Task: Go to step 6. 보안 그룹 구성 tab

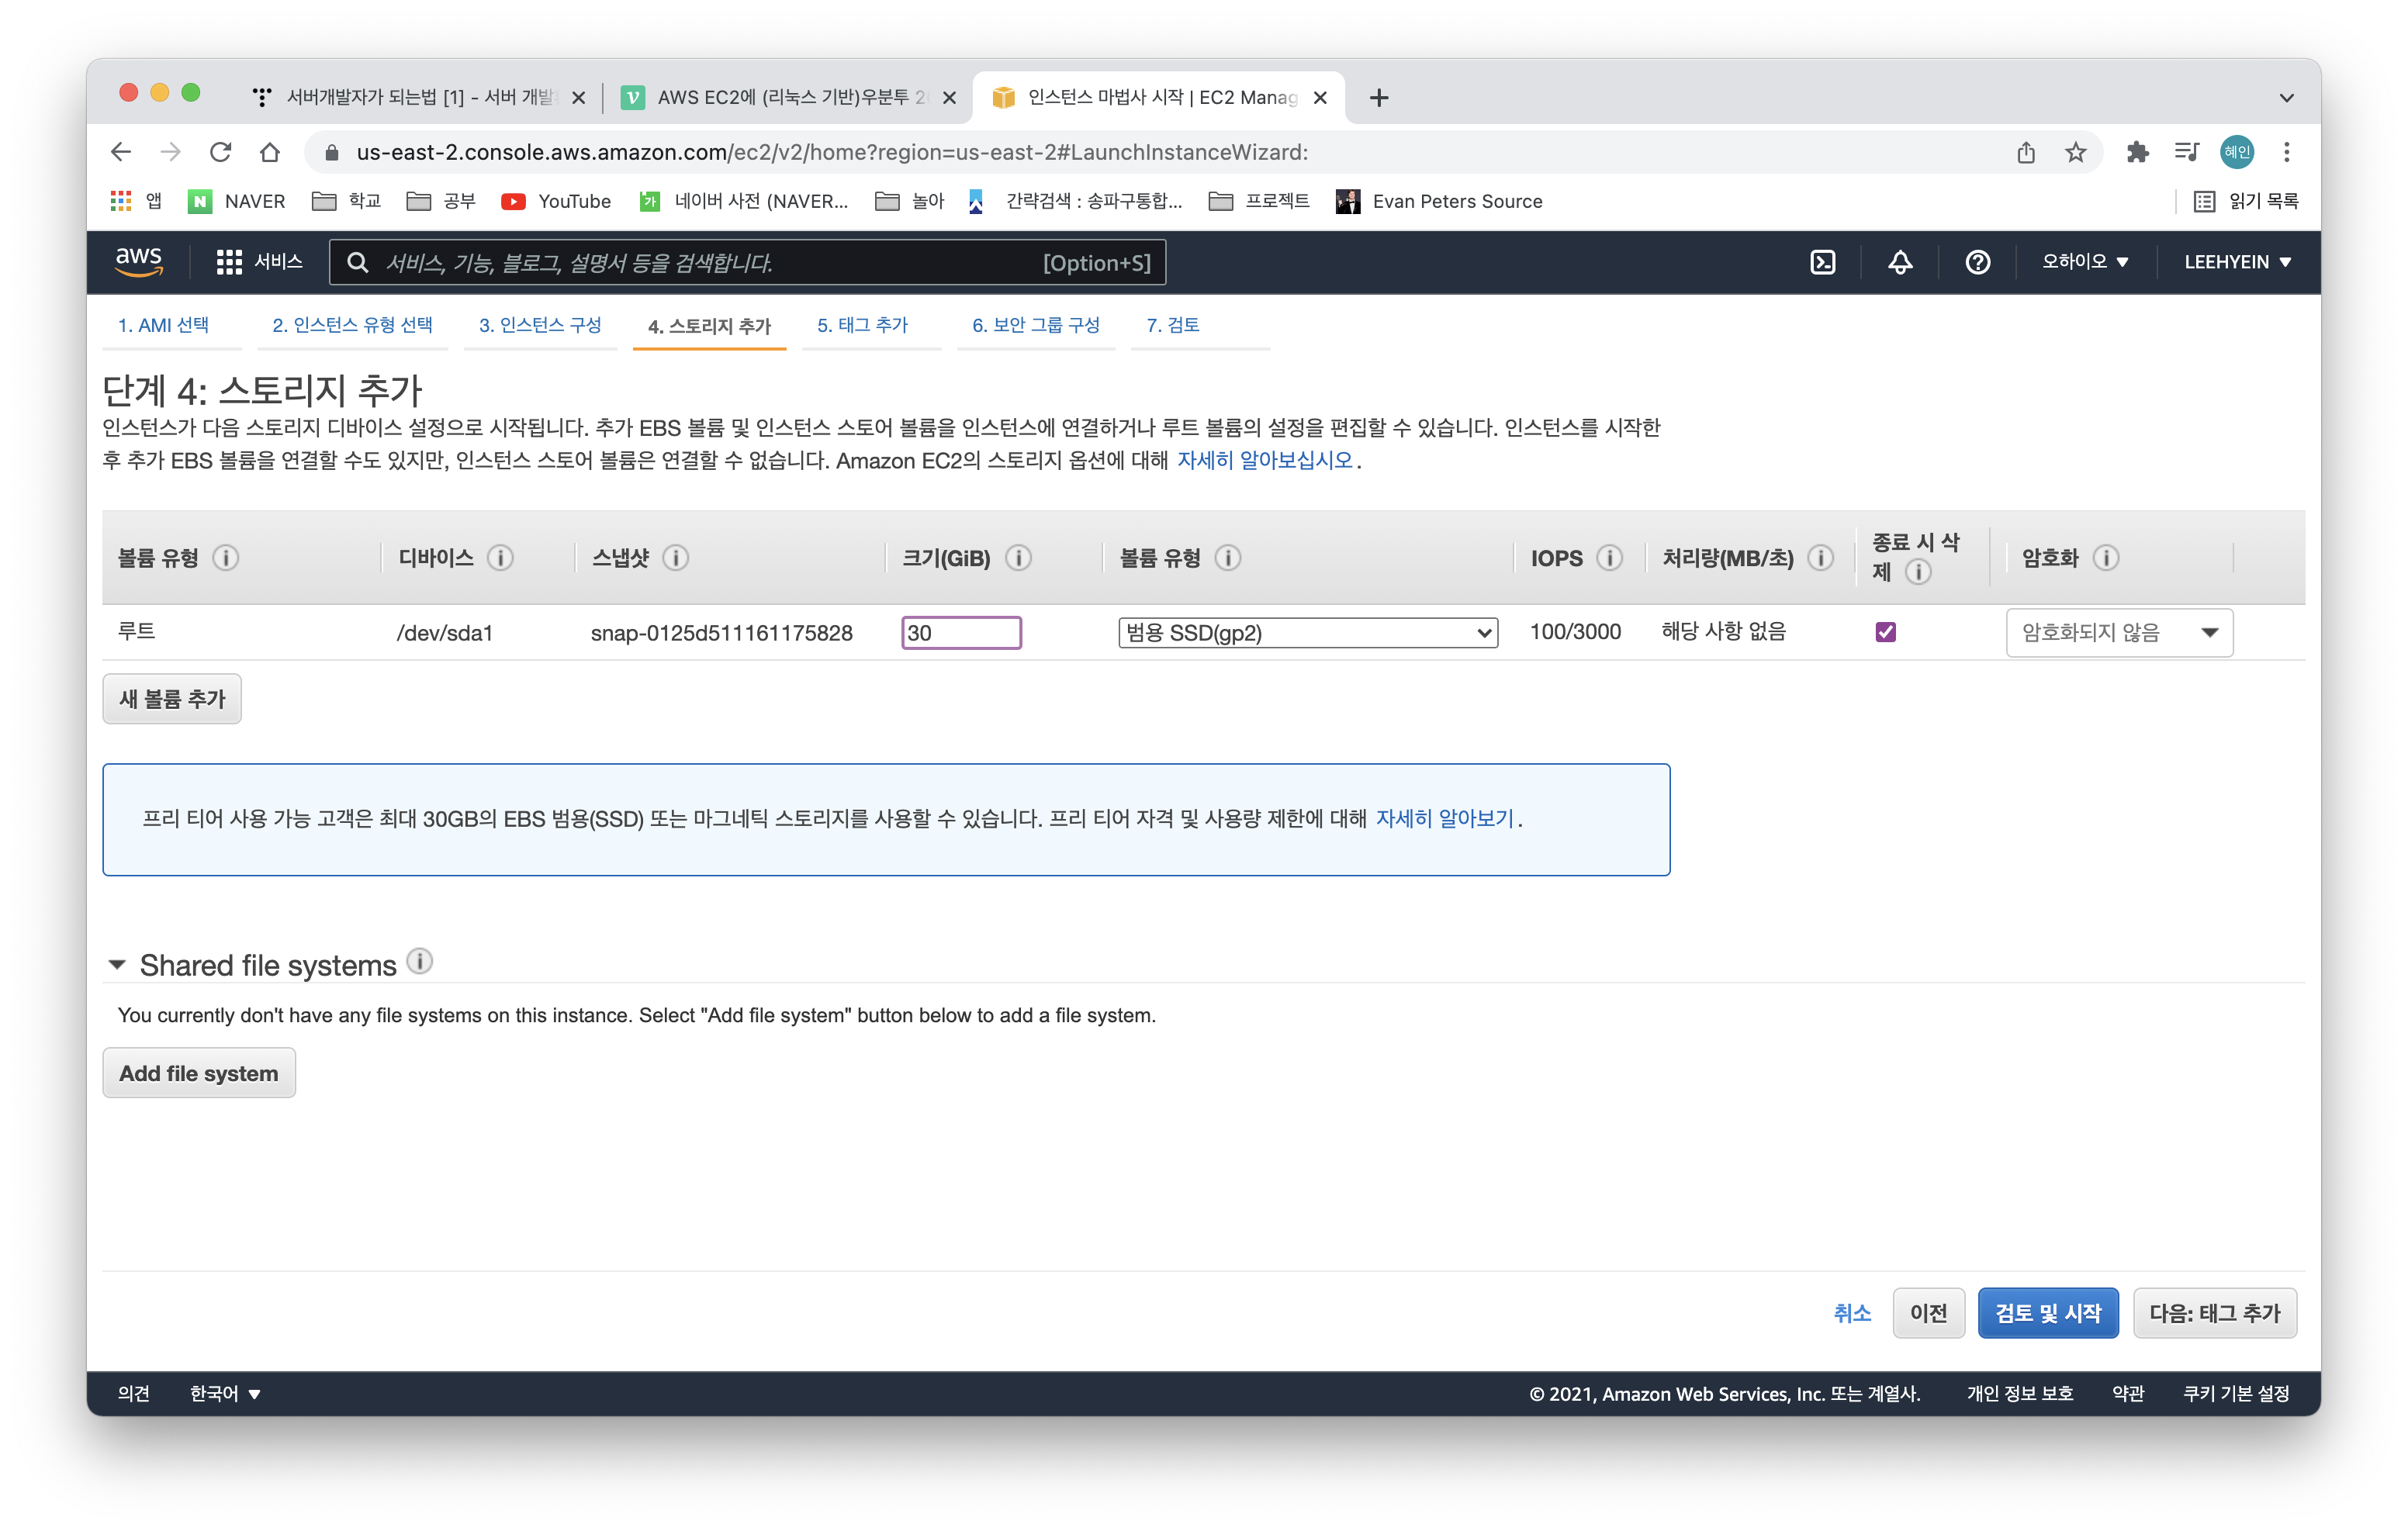Action: point(1035,325)
